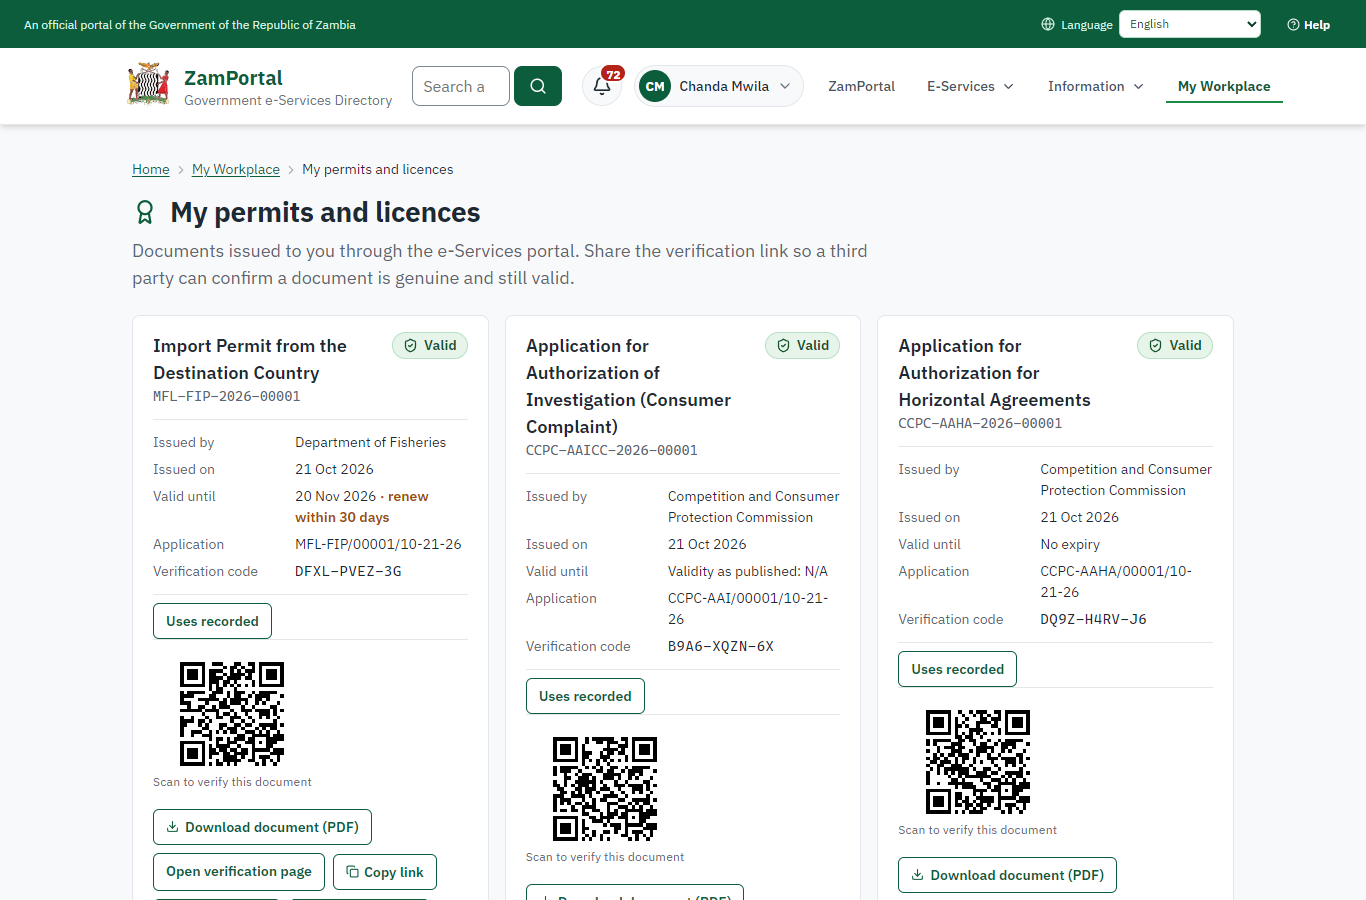Copy link for Import Permit
1366x900 pixels.
pos(385,872)
